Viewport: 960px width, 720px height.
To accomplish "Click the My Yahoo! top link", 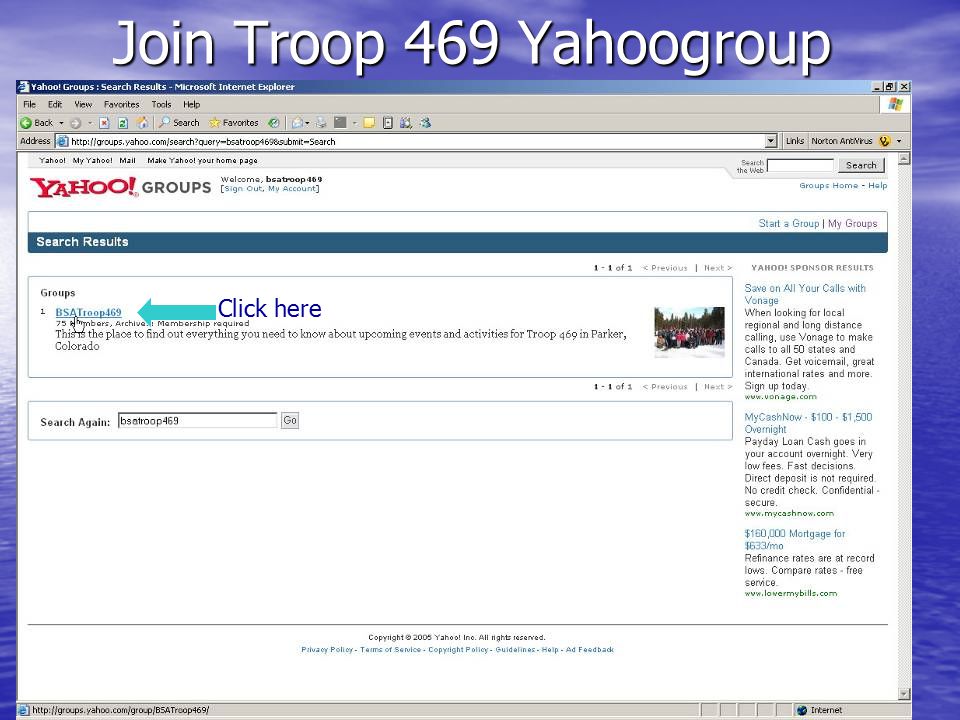I will [x=92, y=160].
